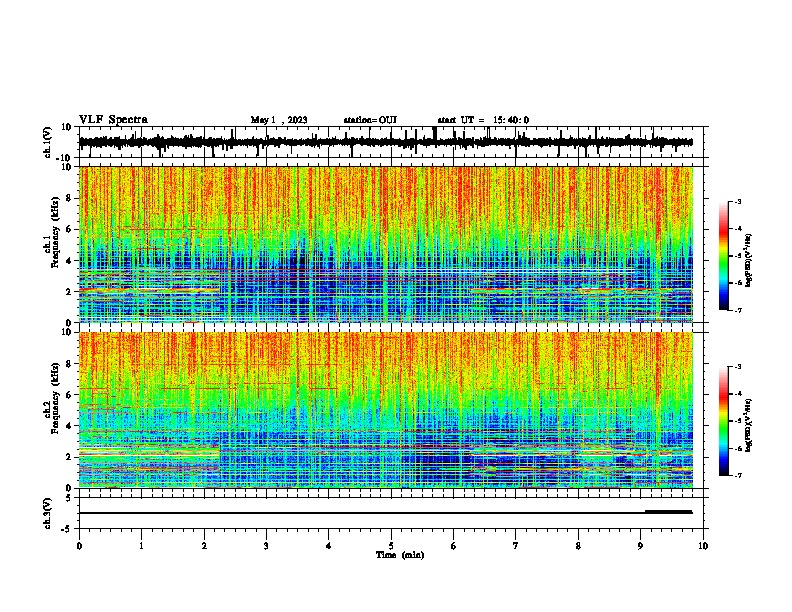Click the "-7" label on ch.2 colorbar

738,475
